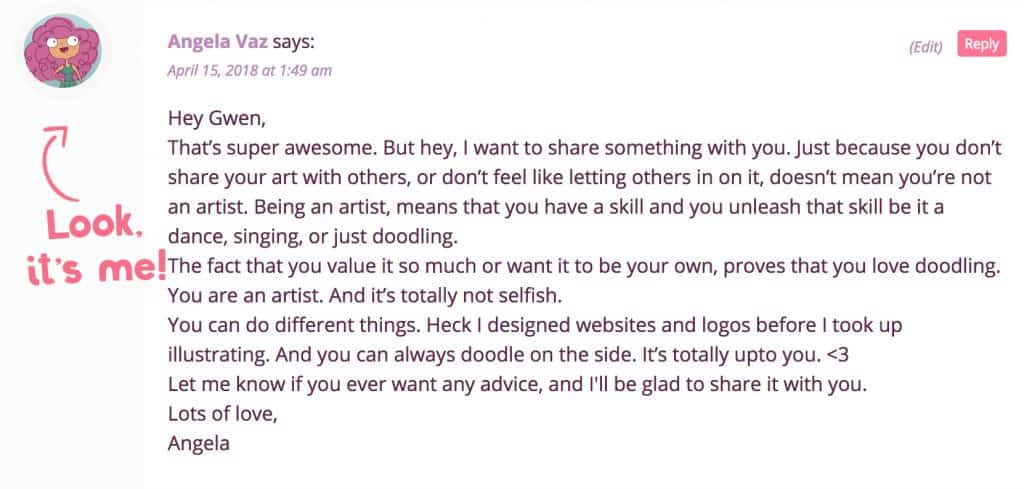Viewport: 1024px width, 489px height.
Task: Click the text "dance, singing, or just doodling."
Action: click(313, 237)
